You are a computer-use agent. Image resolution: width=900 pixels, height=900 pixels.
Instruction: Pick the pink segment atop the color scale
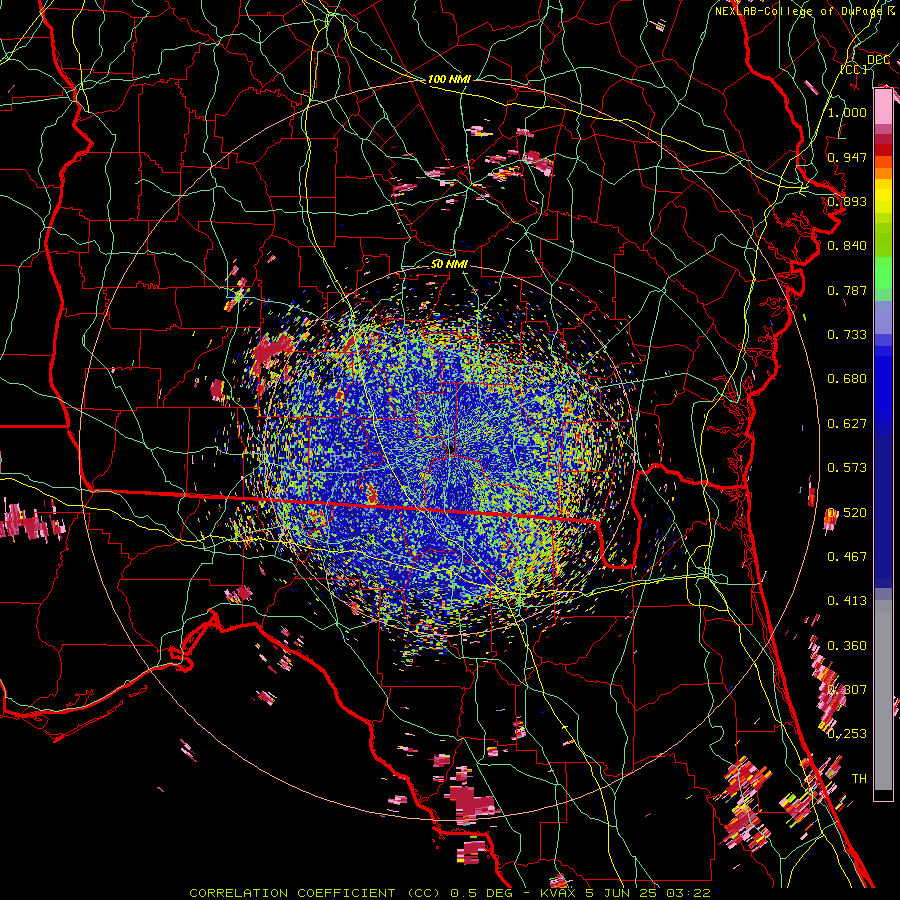[x=883, y=107]
